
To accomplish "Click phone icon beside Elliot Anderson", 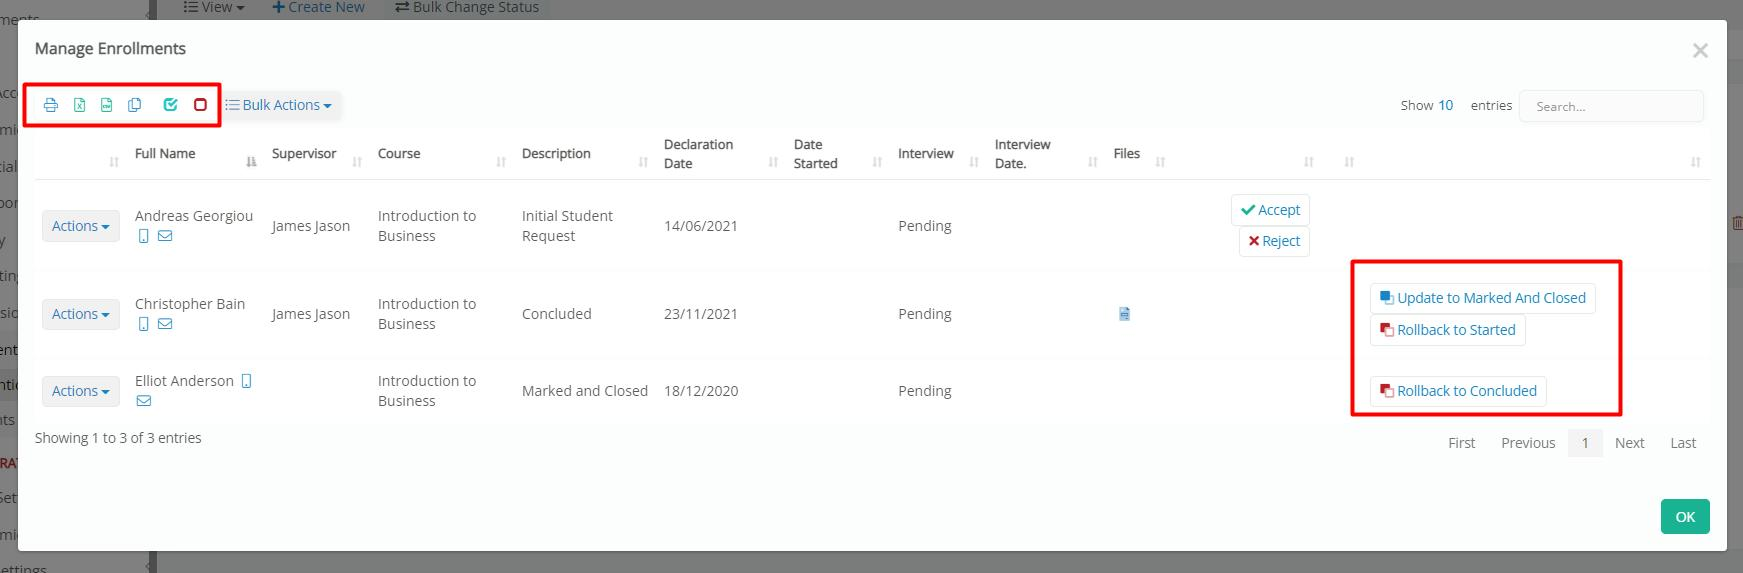I will pos(246,381).
